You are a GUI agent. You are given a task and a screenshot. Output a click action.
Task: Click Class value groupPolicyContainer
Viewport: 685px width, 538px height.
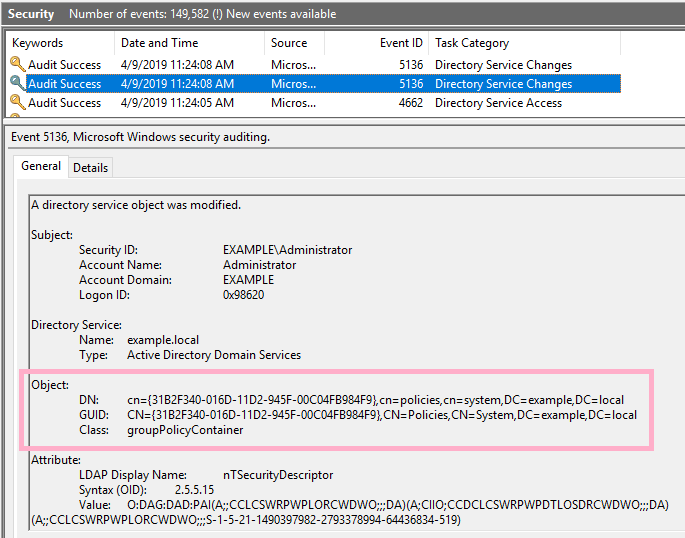tap(185, 430)
